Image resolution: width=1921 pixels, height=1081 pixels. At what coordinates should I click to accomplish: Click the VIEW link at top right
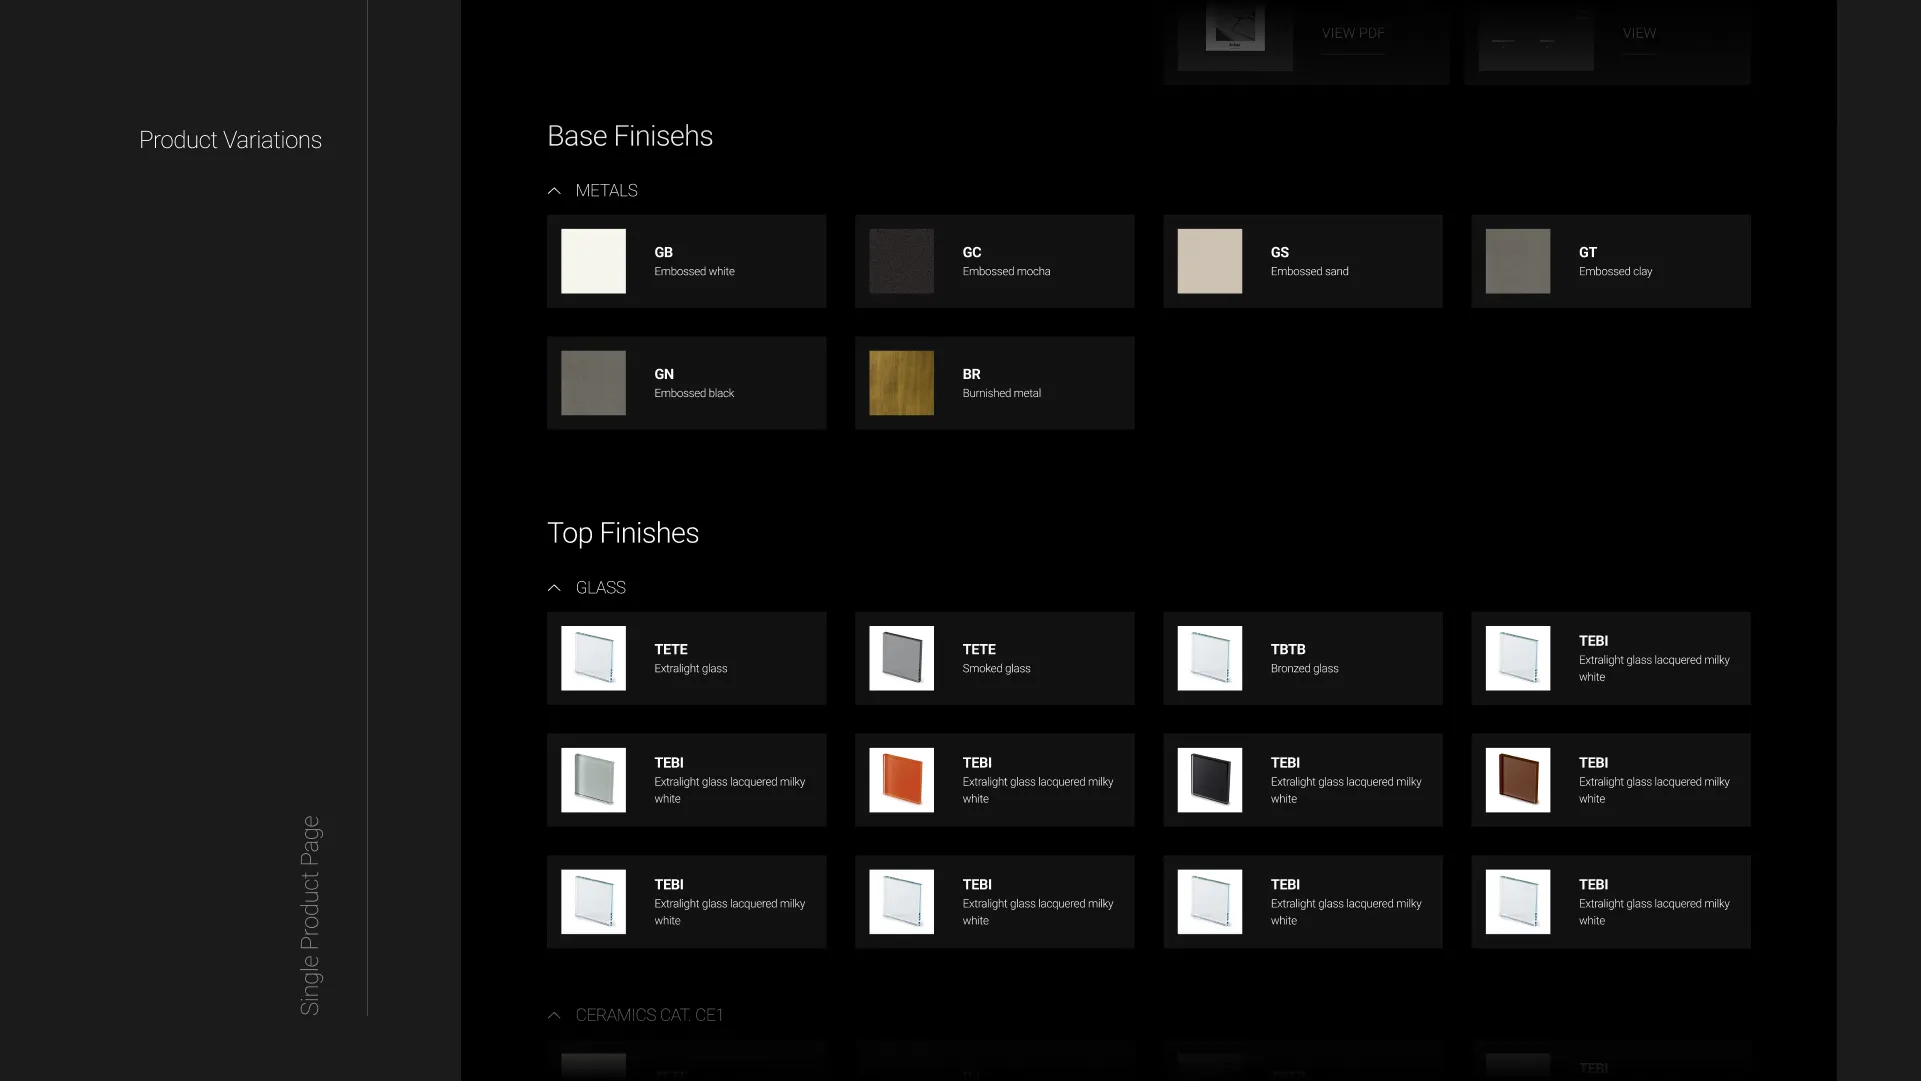1638,33
